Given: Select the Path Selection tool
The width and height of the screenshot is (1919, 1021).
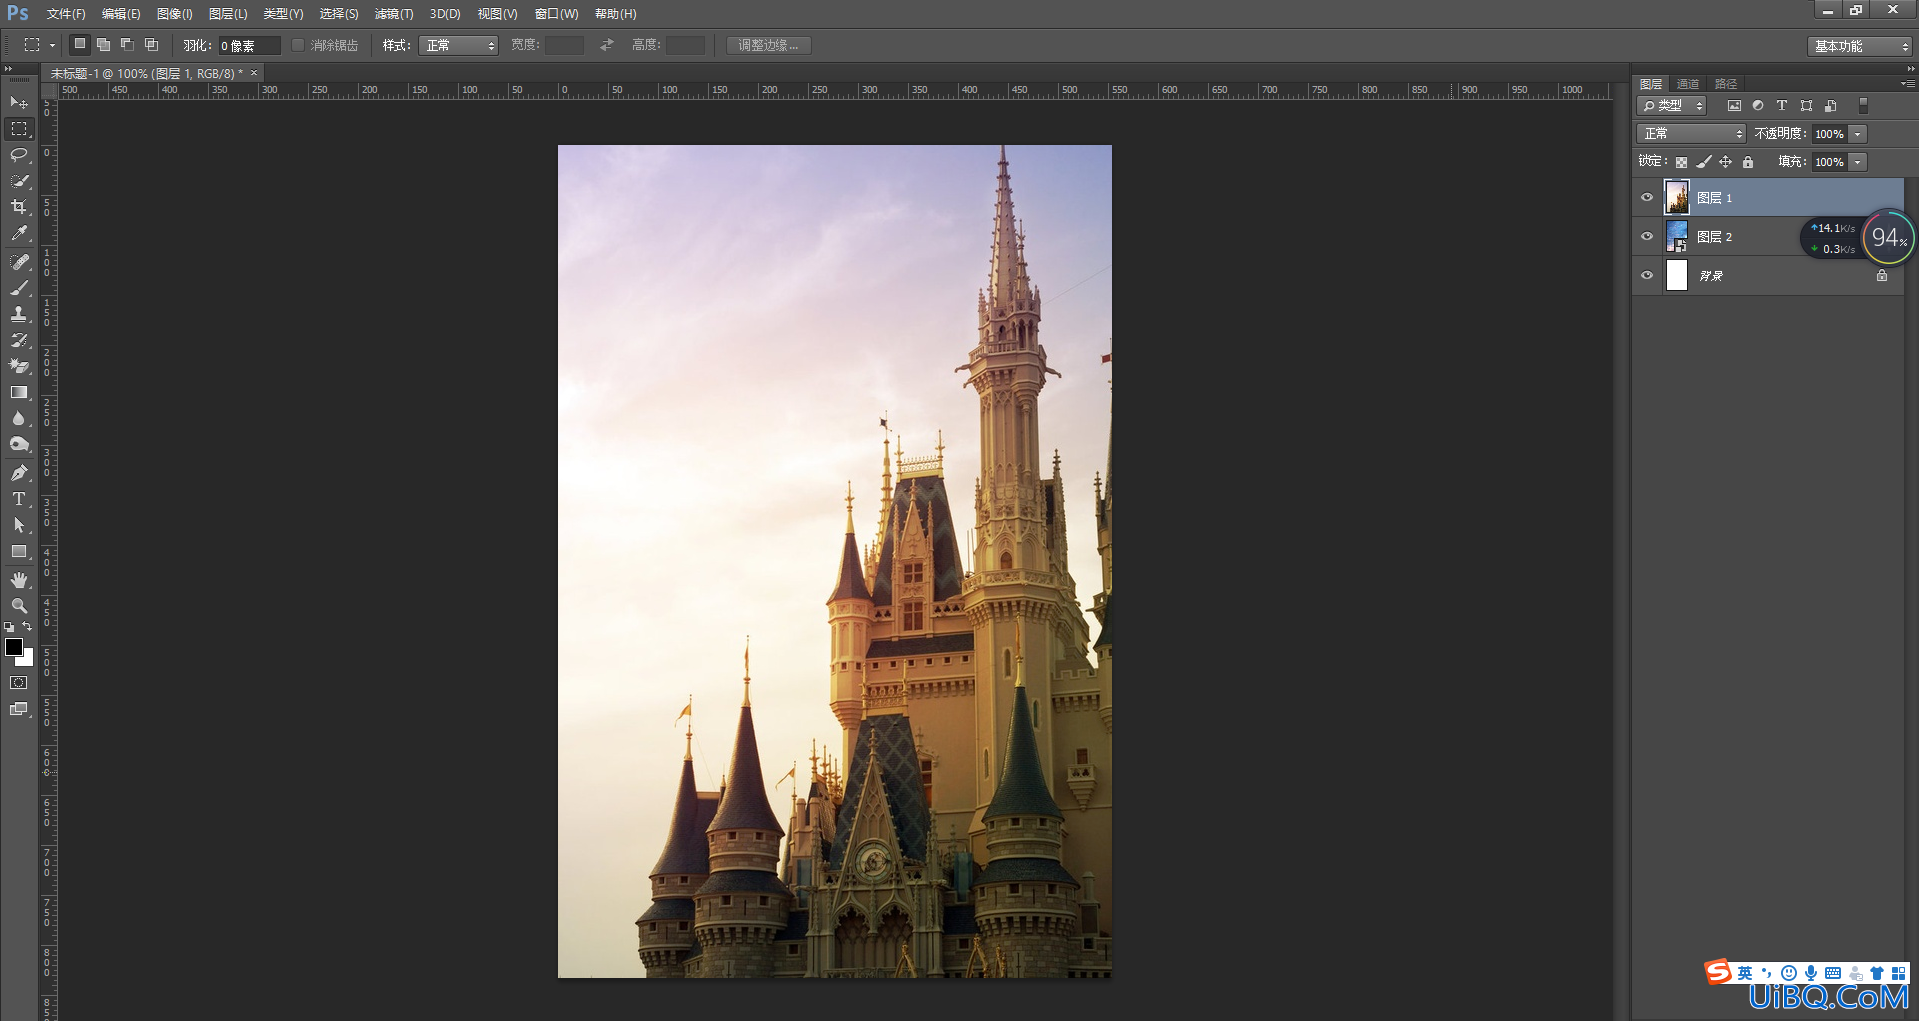Looking at the screenshot, I should point(19,525).
